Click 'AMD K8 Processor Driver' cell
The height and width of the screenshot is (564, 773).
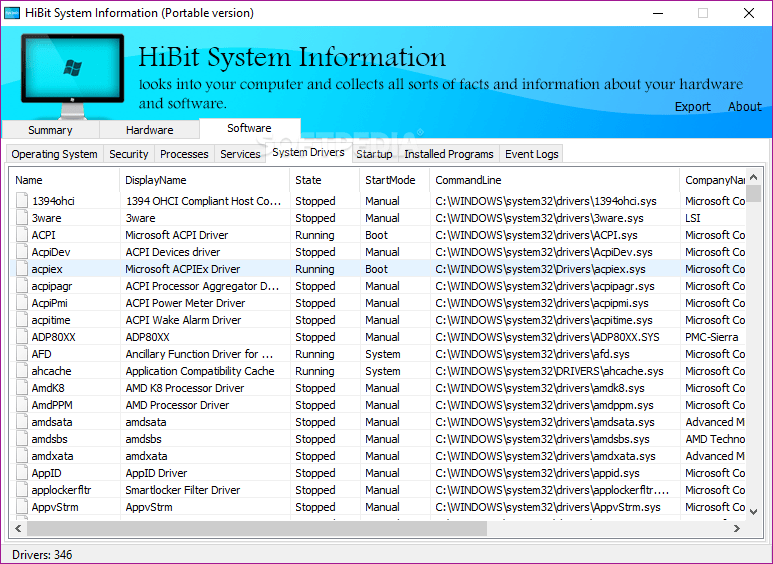coord(184,388)
